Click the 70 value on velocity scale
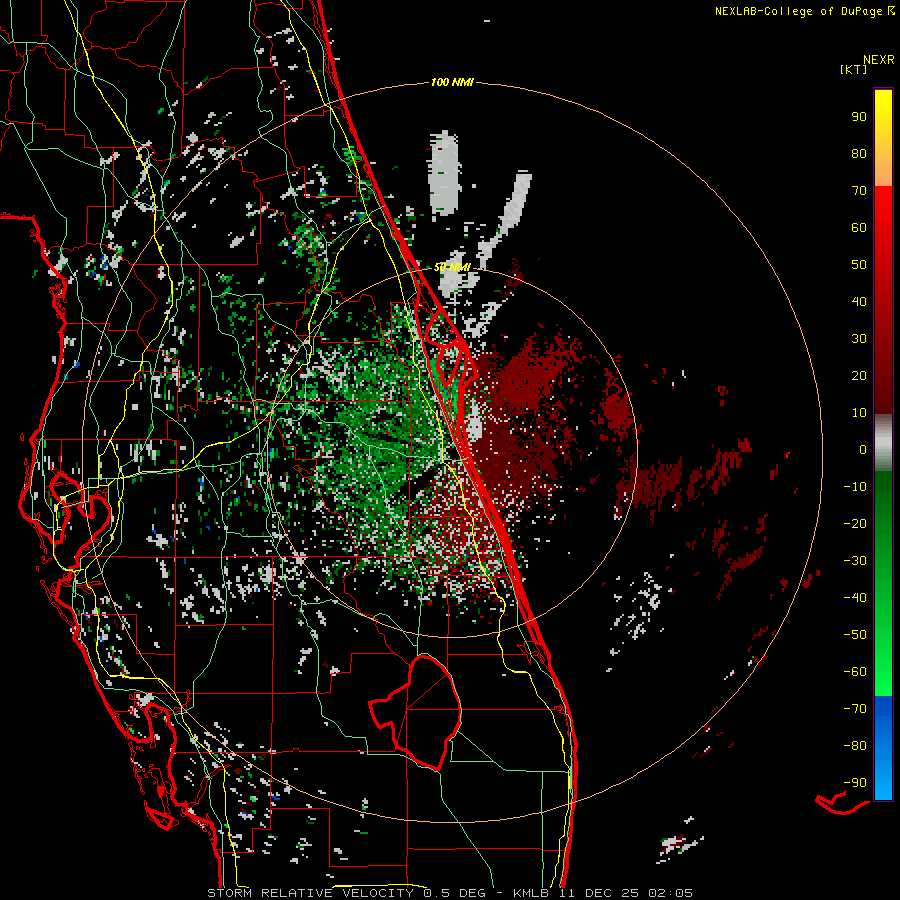900x900 pixels. pos(859,191)
